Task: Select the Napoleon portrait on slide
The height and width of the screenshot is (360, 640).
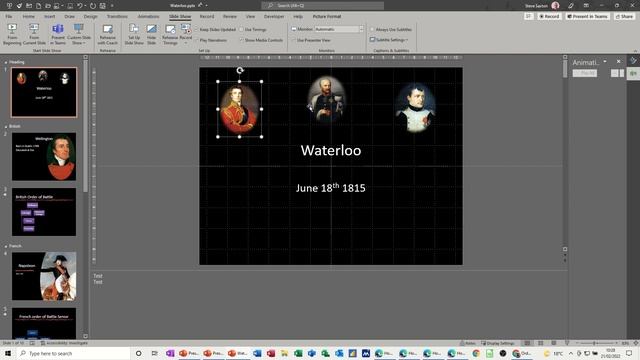Action: click(415, 108)
